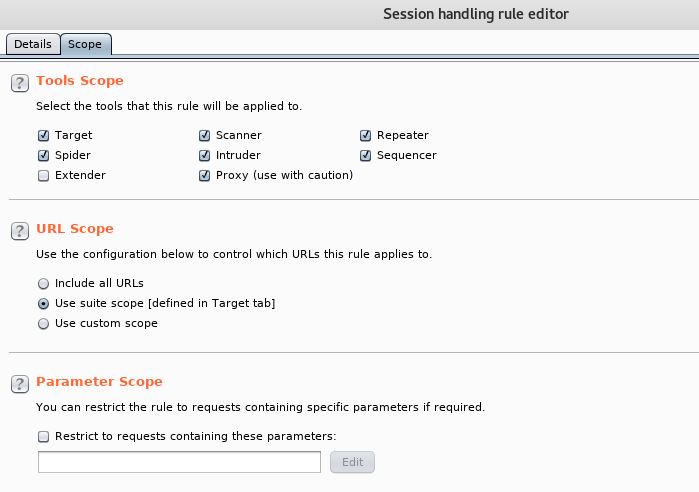699x492 pixels.
Task: Select Include all URLs option
Action: click(x=43, y=283)
